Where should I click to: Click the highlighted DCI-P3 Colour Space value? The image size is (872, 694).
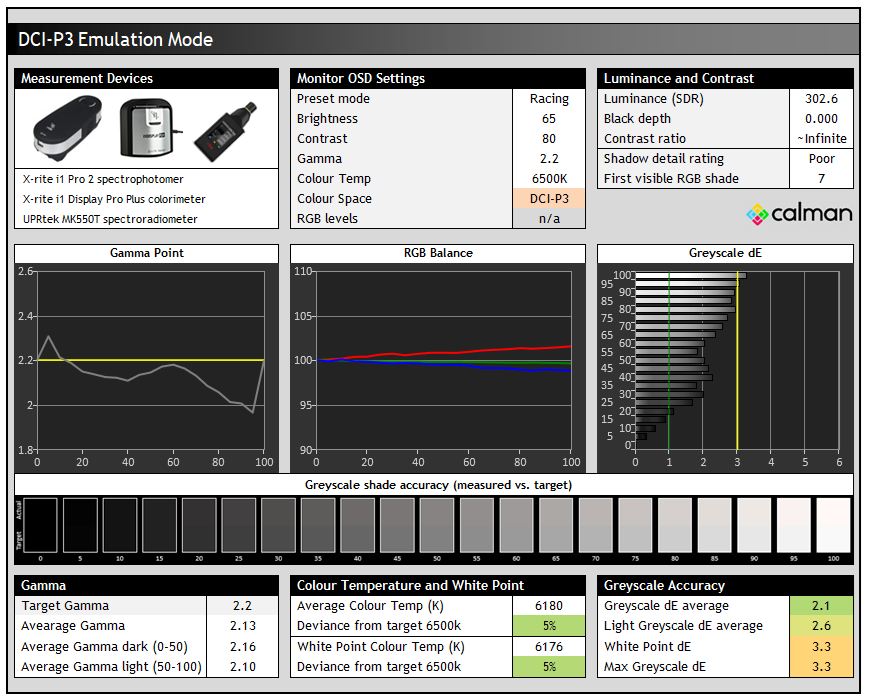point(548,199)
